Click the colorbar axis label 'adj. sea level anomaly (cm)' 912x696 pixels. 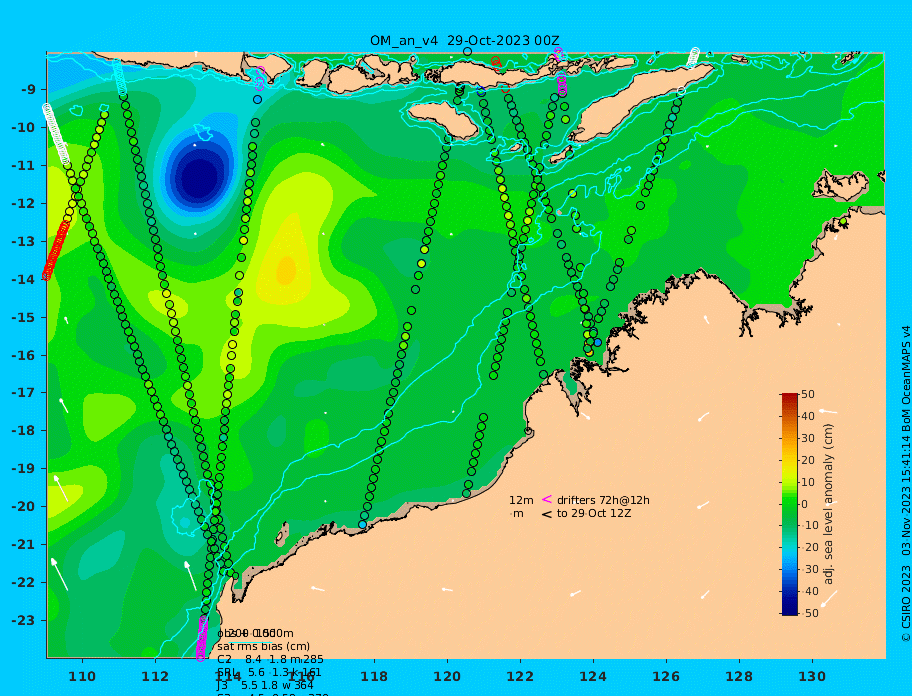point(828,504)
